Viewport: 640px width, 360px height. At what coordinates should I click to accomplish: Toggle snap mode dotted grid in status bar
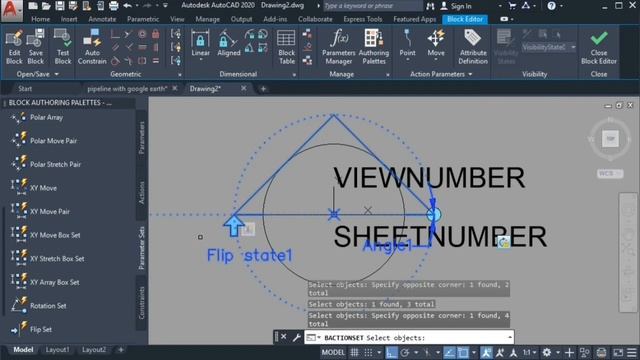click(368, 352)
